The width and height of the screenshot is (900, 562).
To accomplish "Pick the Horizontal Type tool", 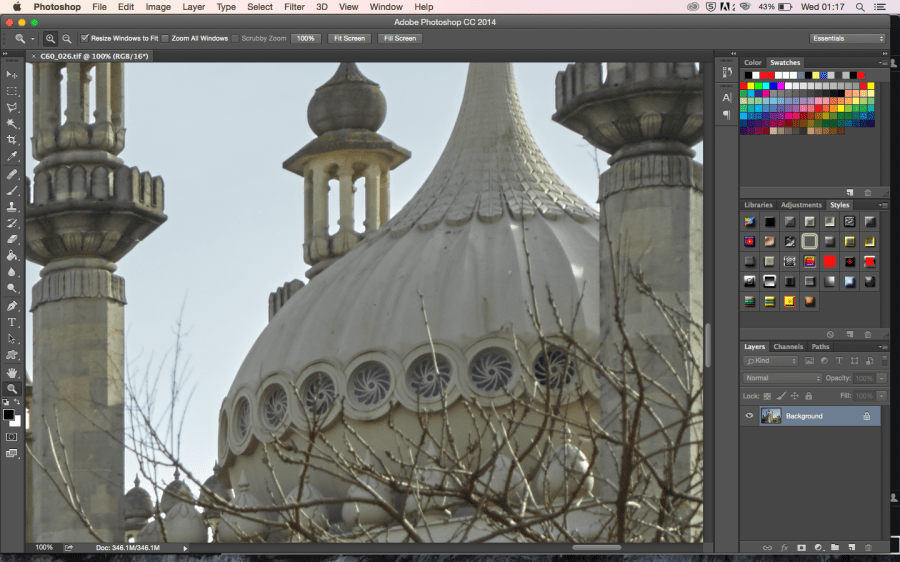I will 12,322.
